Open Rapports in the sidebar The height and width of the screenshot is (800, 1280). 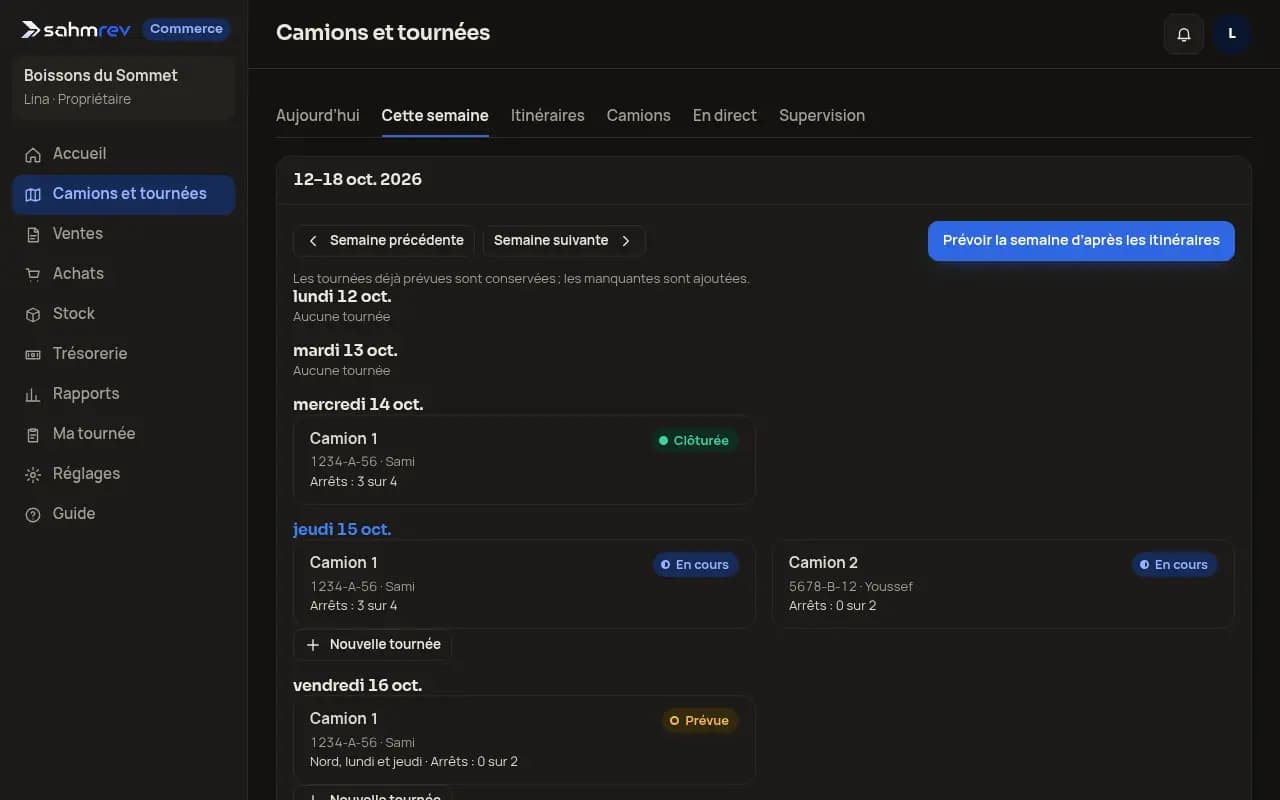point(123,394)
